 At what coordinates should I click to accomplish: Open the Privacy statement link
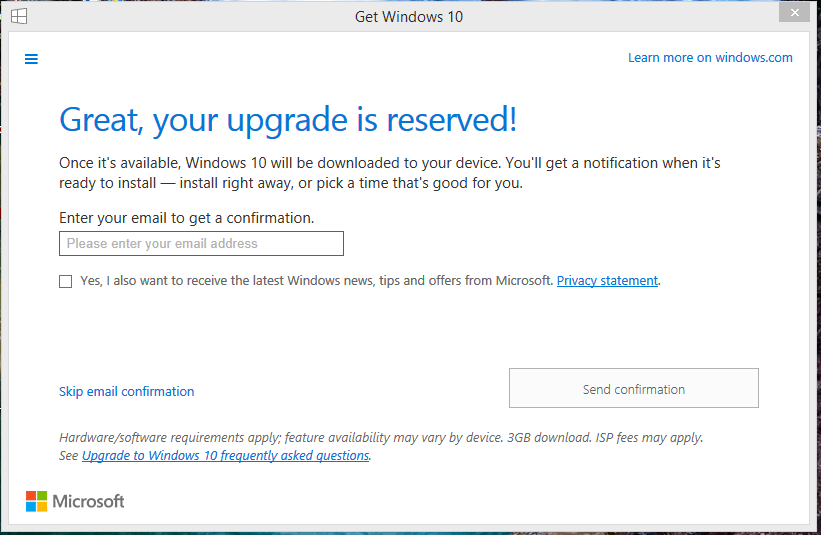[x=607, y=281]
